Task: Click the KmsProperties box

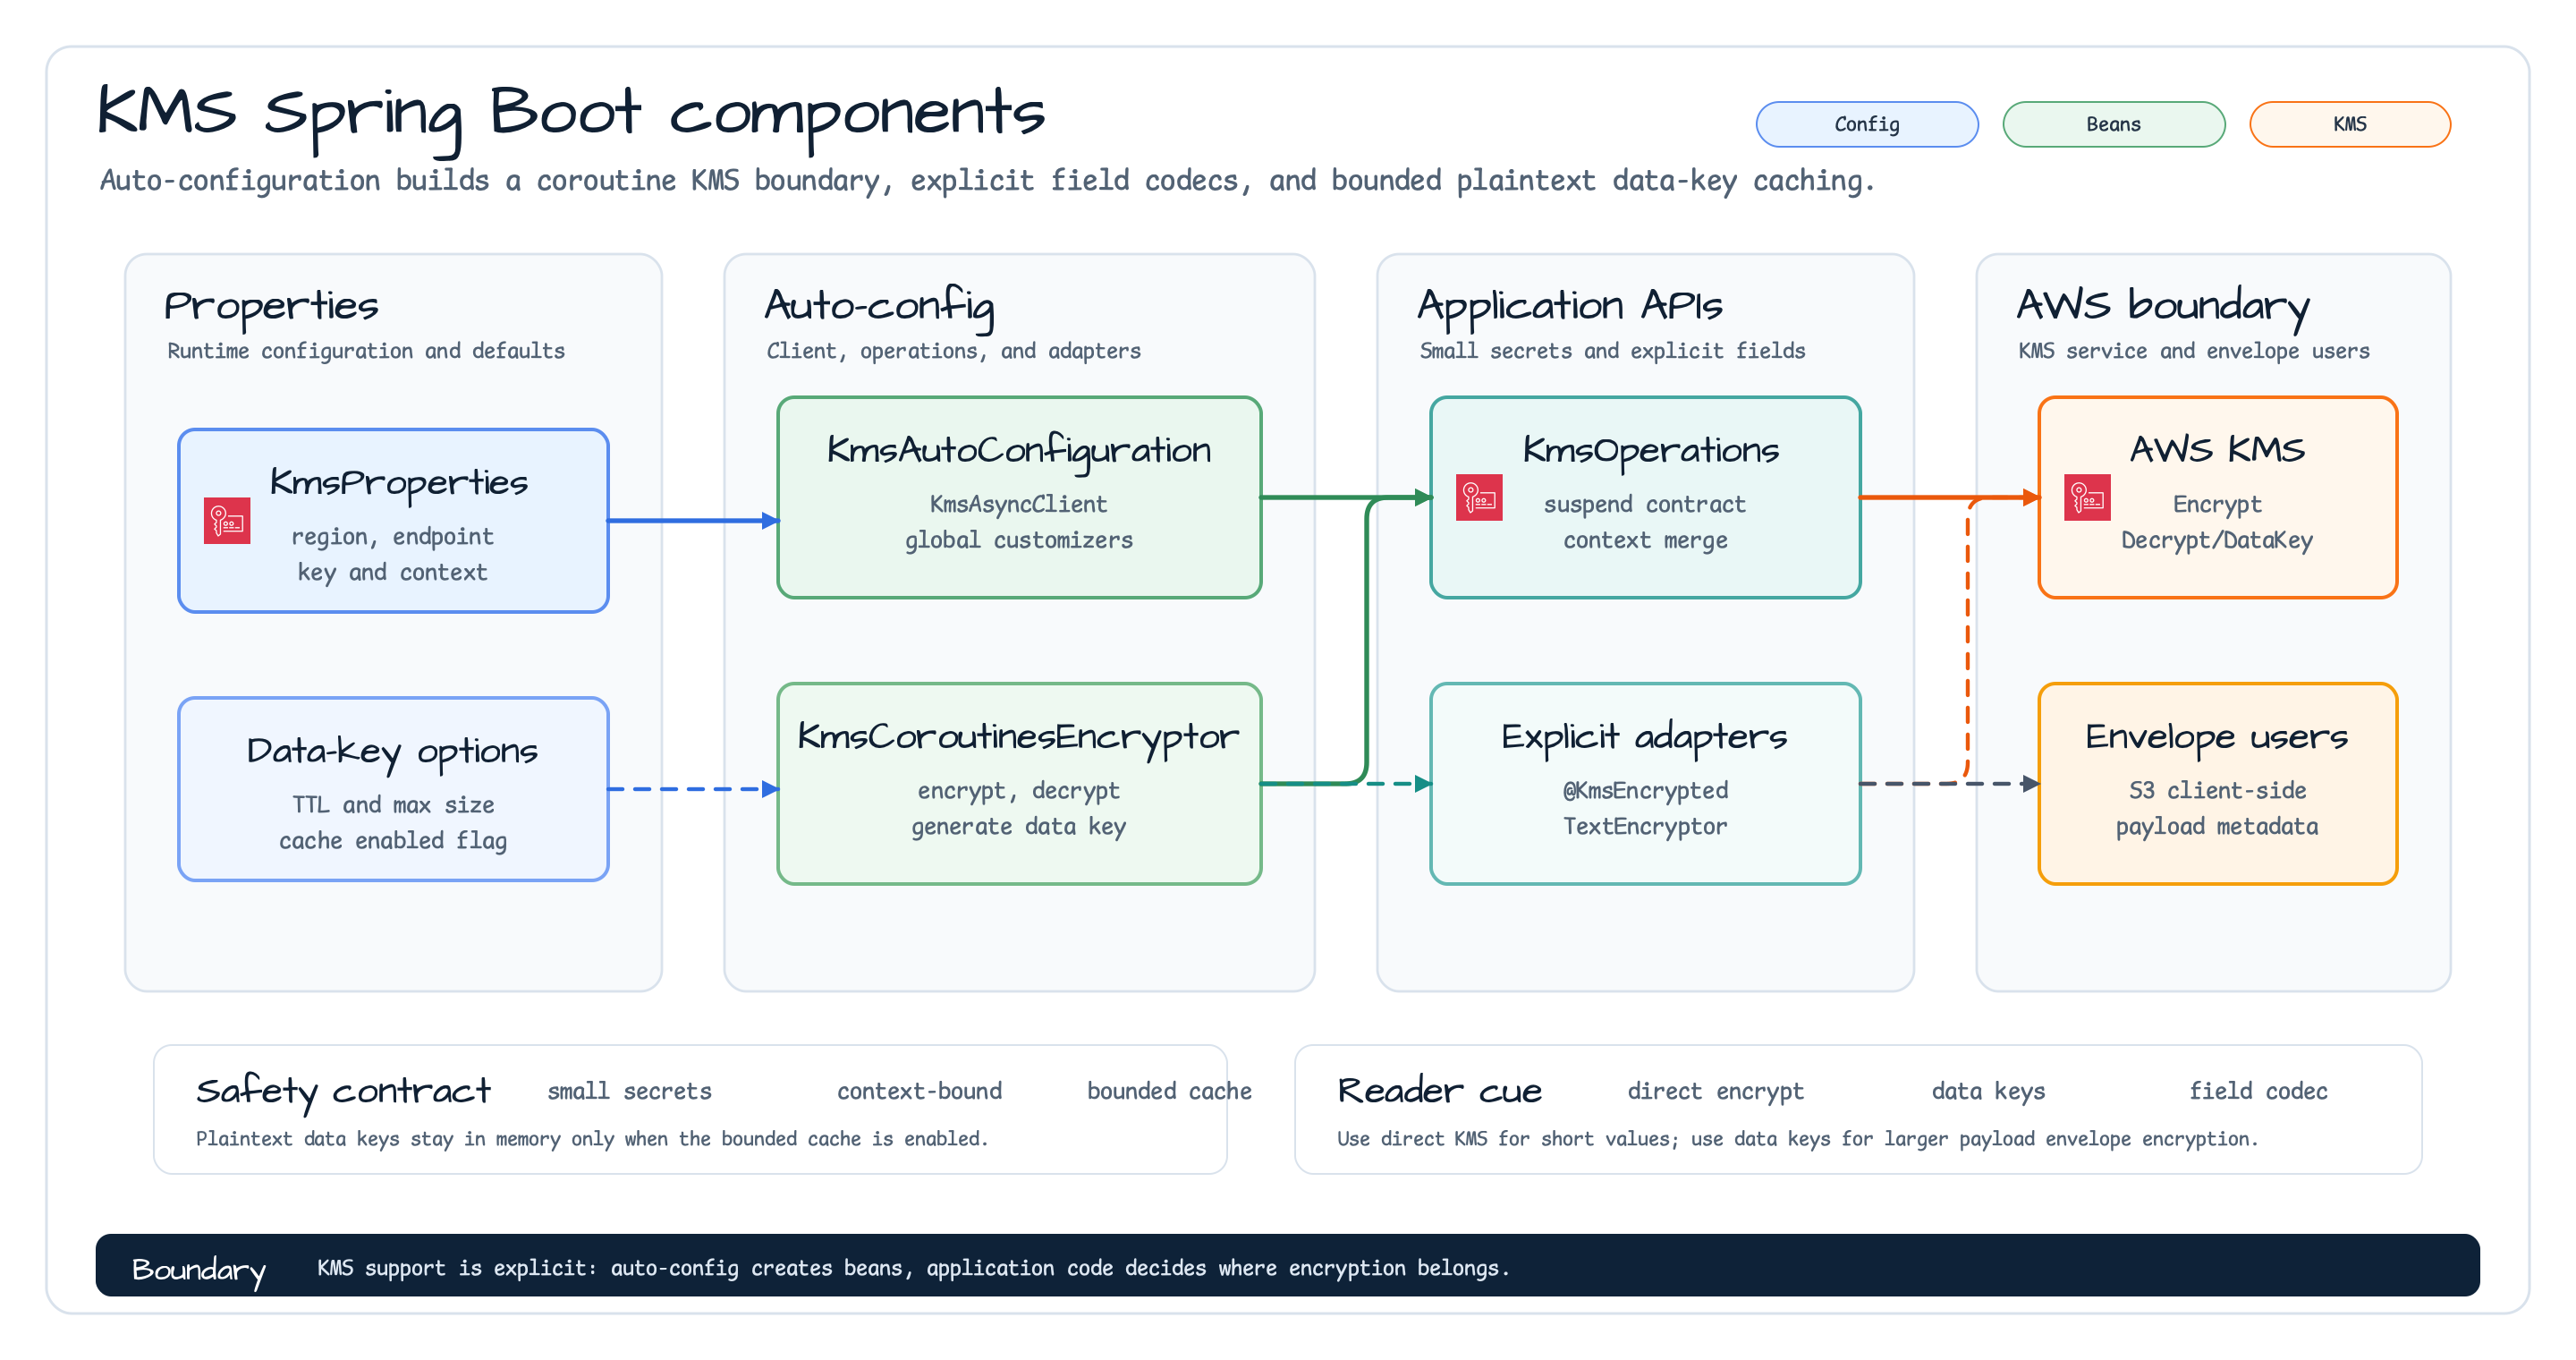Action: [393, 521]
